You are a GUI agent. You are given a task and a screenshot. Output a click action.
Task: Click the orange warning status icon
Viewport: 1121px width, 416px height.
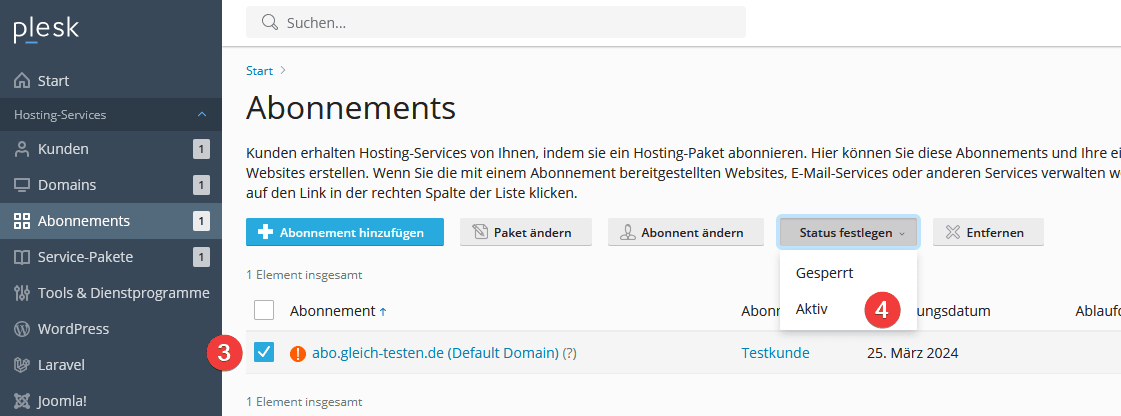click(298, 353)
